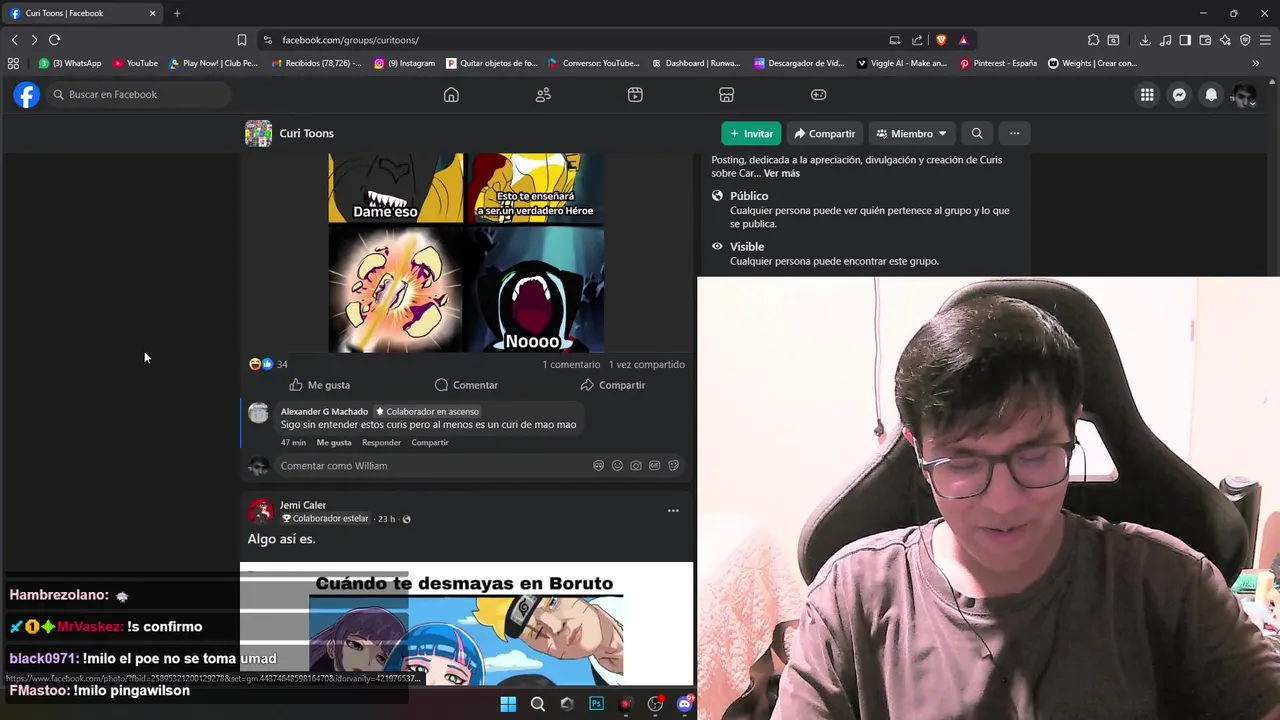Open sticker picker in comment box
The image size is (1280, 720).
click(x=674, y=466)
